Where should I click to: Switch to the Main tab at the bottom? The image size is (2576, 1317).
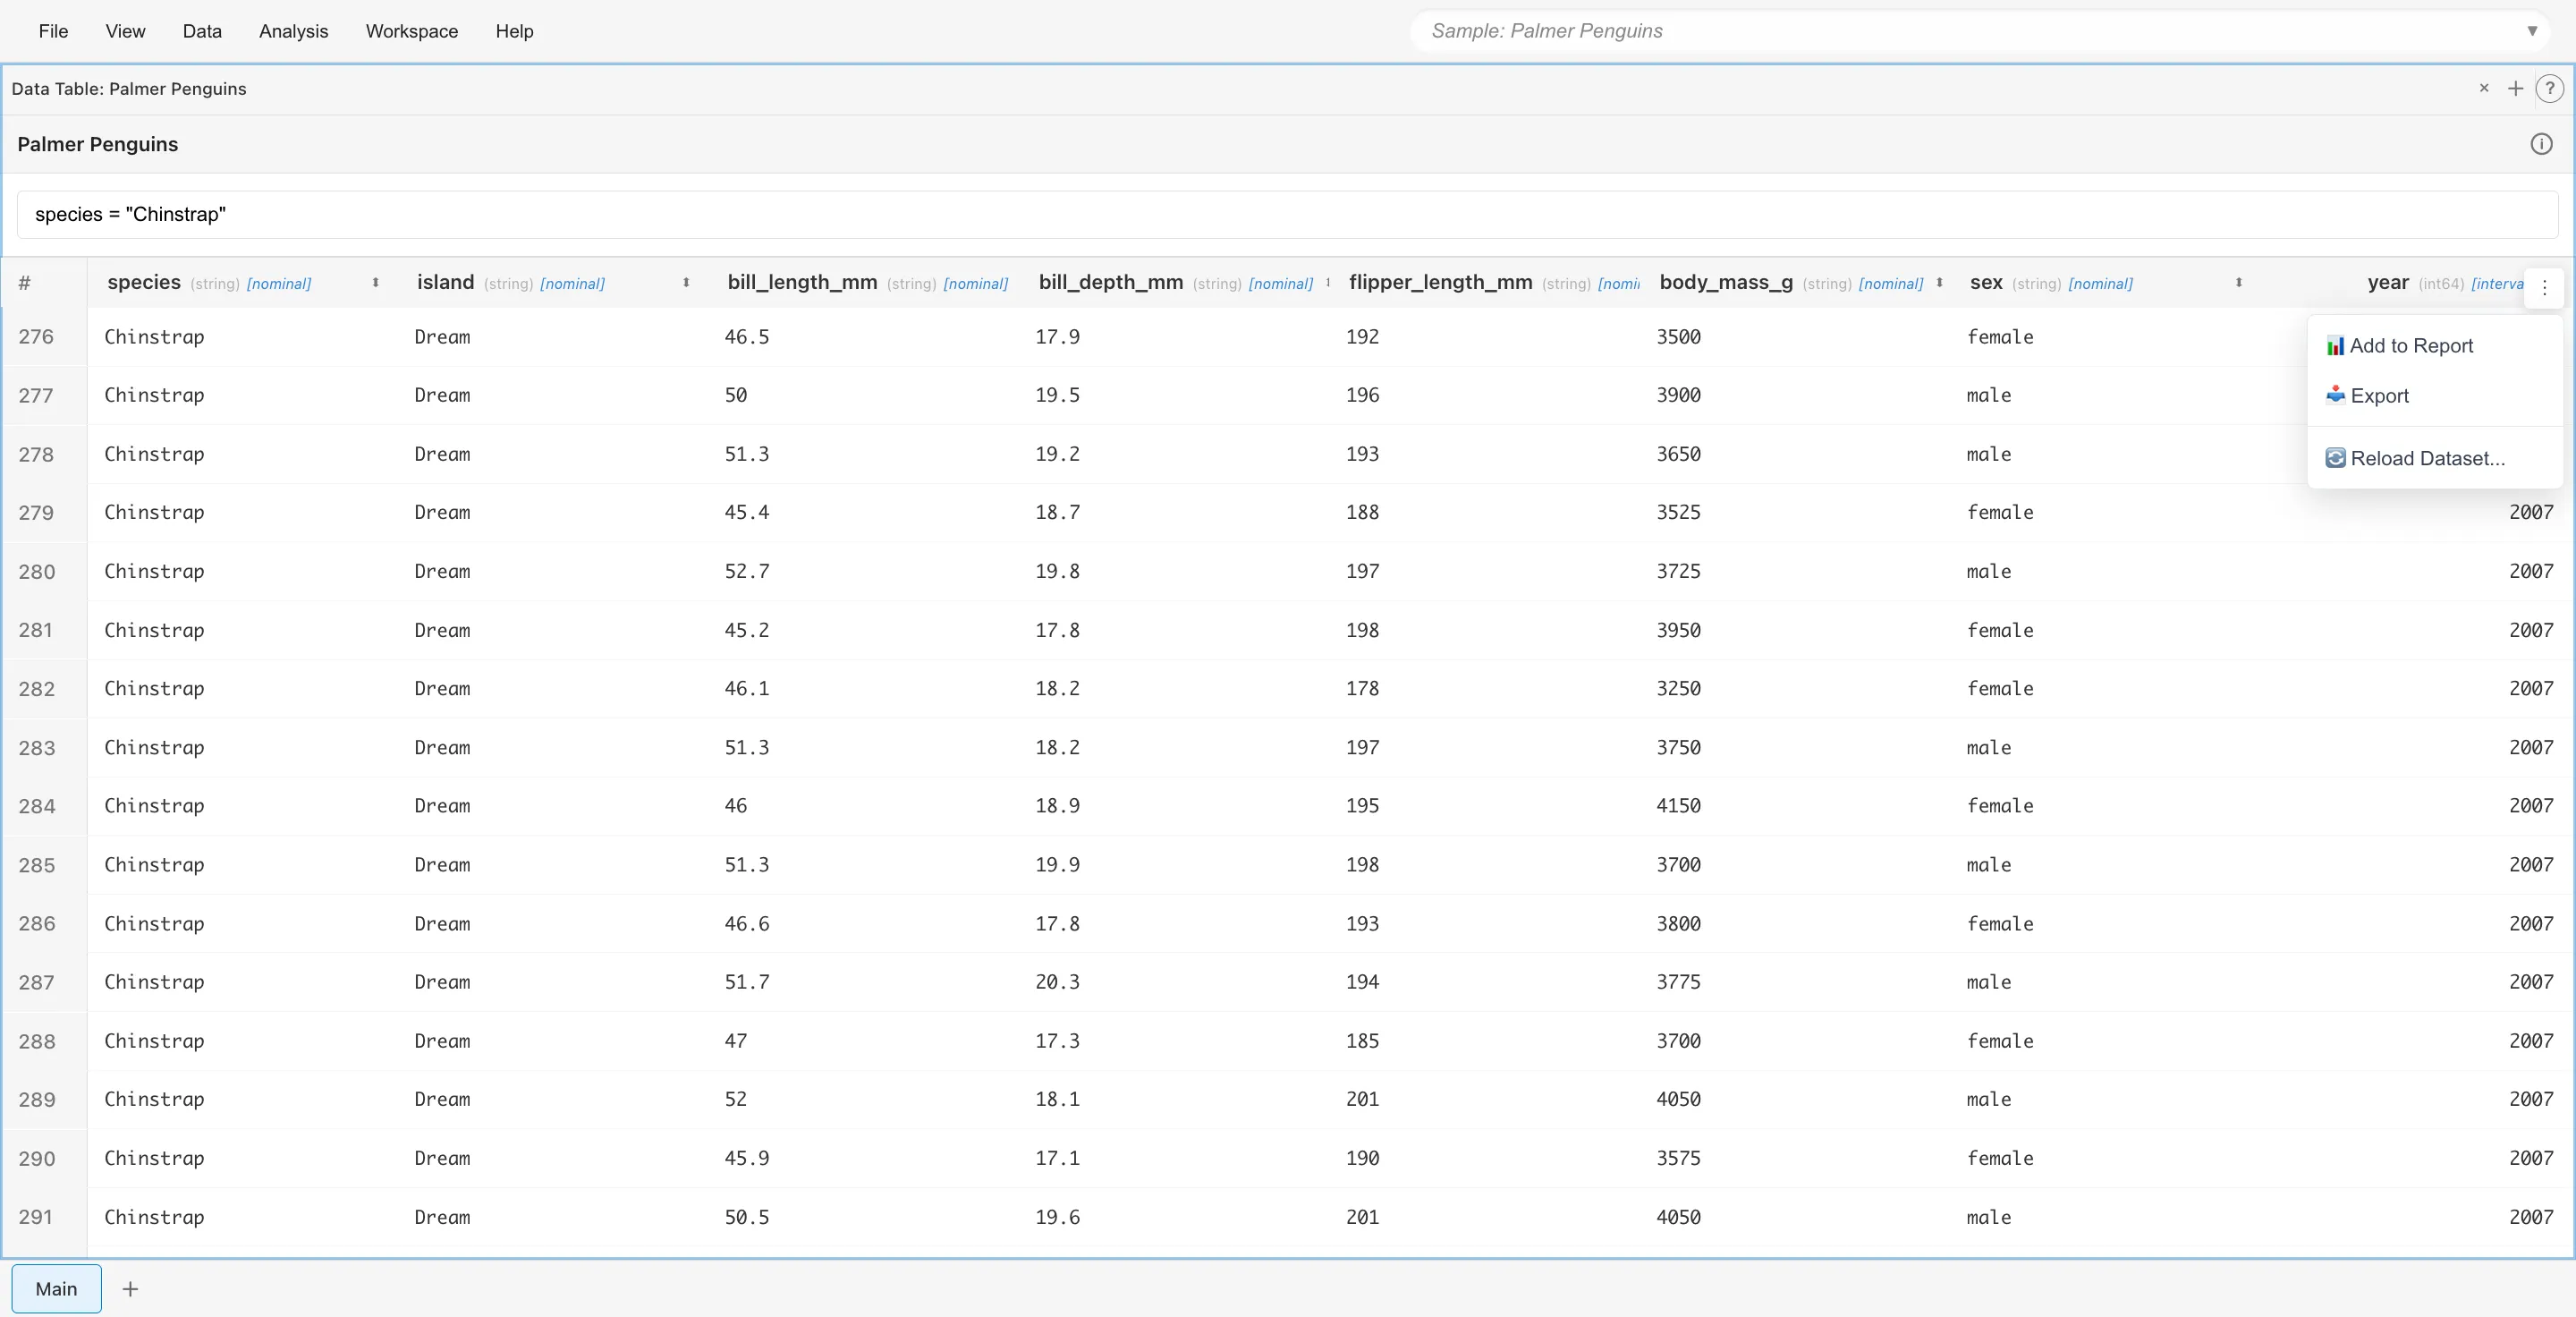[56, 1289]
